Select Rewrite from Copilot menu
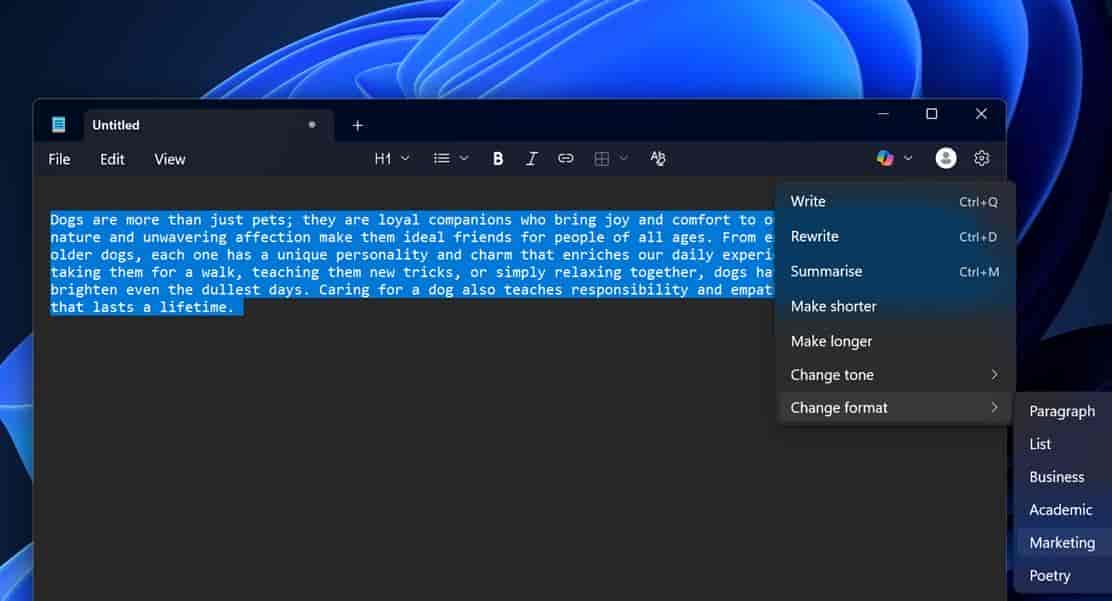Viewport: 1112px width, 601px height. coord(894,236)
